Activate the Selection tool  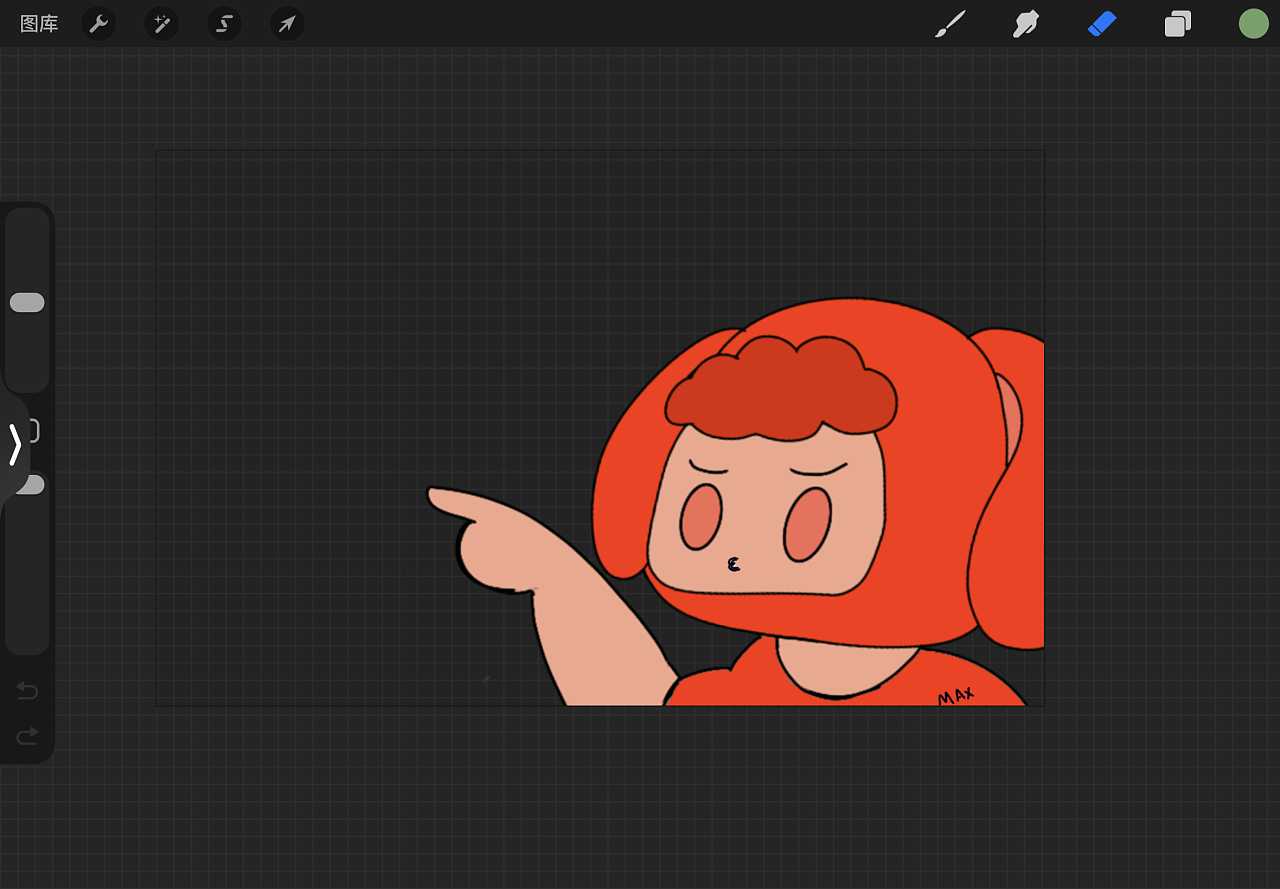pos(224,24)
